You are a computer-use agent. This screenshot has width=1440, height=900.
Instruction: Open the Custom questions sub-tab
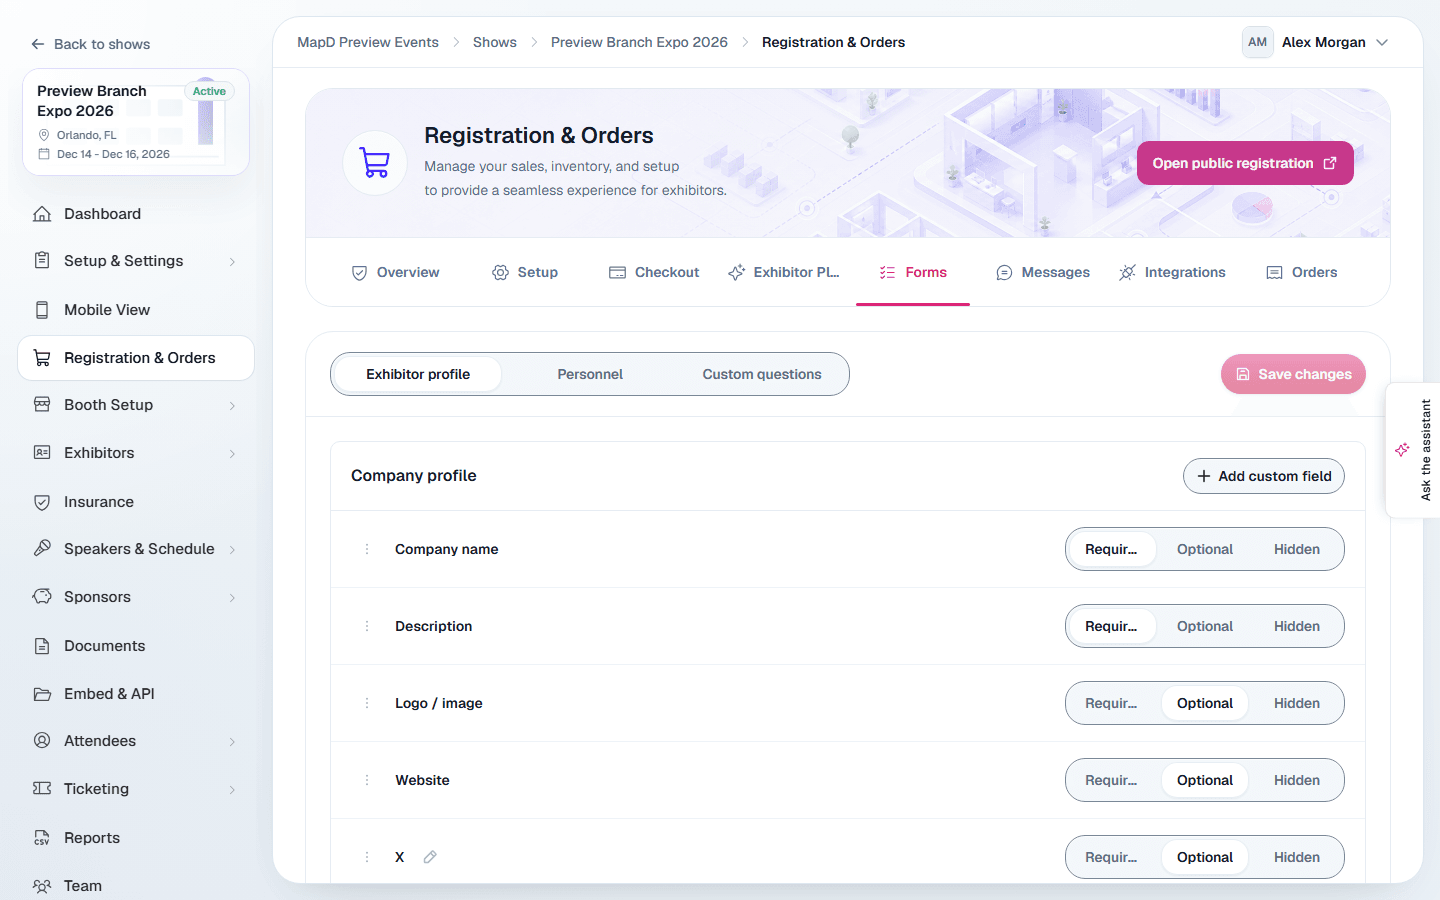pos(762,374)
